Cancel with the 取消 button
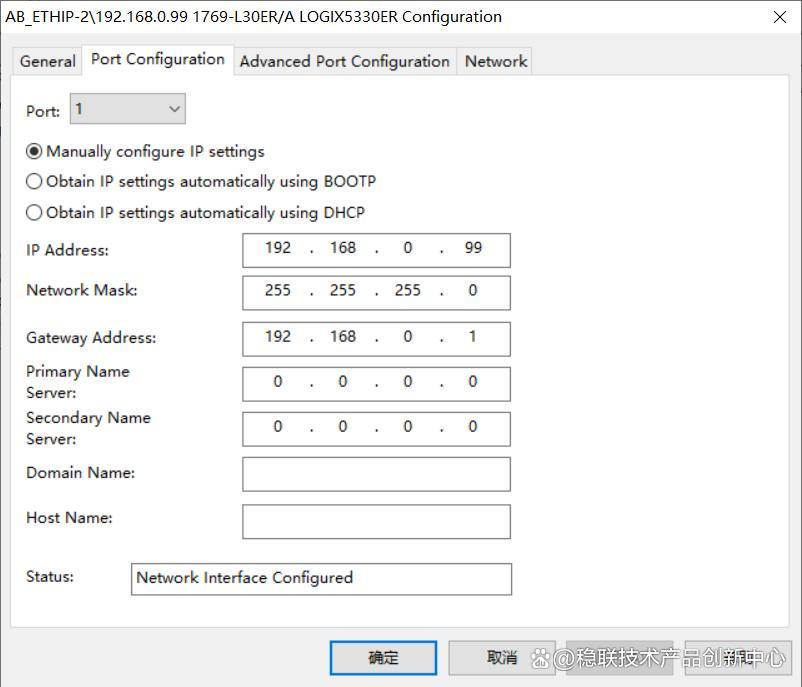Image resolution: width=802 pixels, height=687 pixels. click(x=502, y=658)
